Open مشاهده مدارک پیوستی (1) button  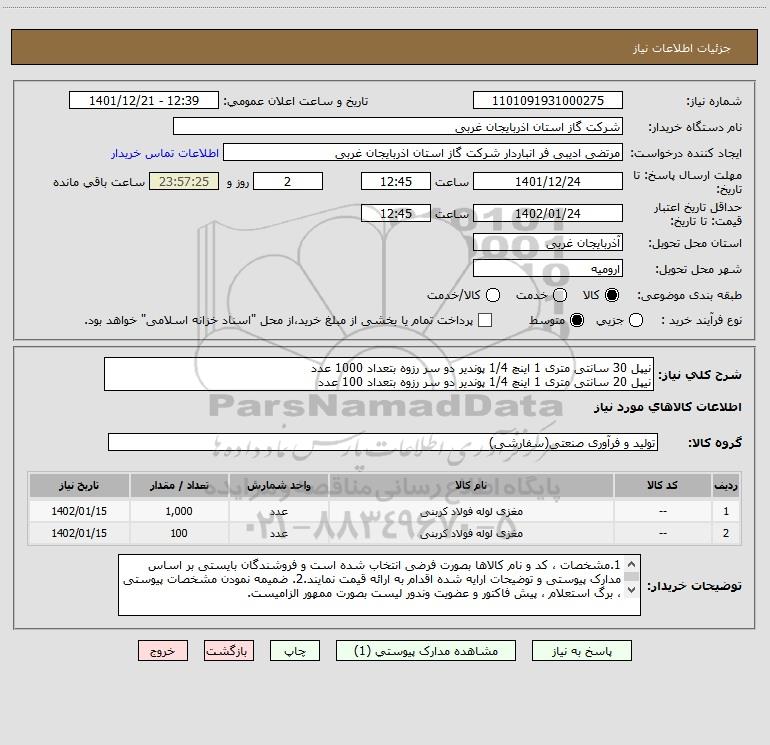(x=426, y=651)
